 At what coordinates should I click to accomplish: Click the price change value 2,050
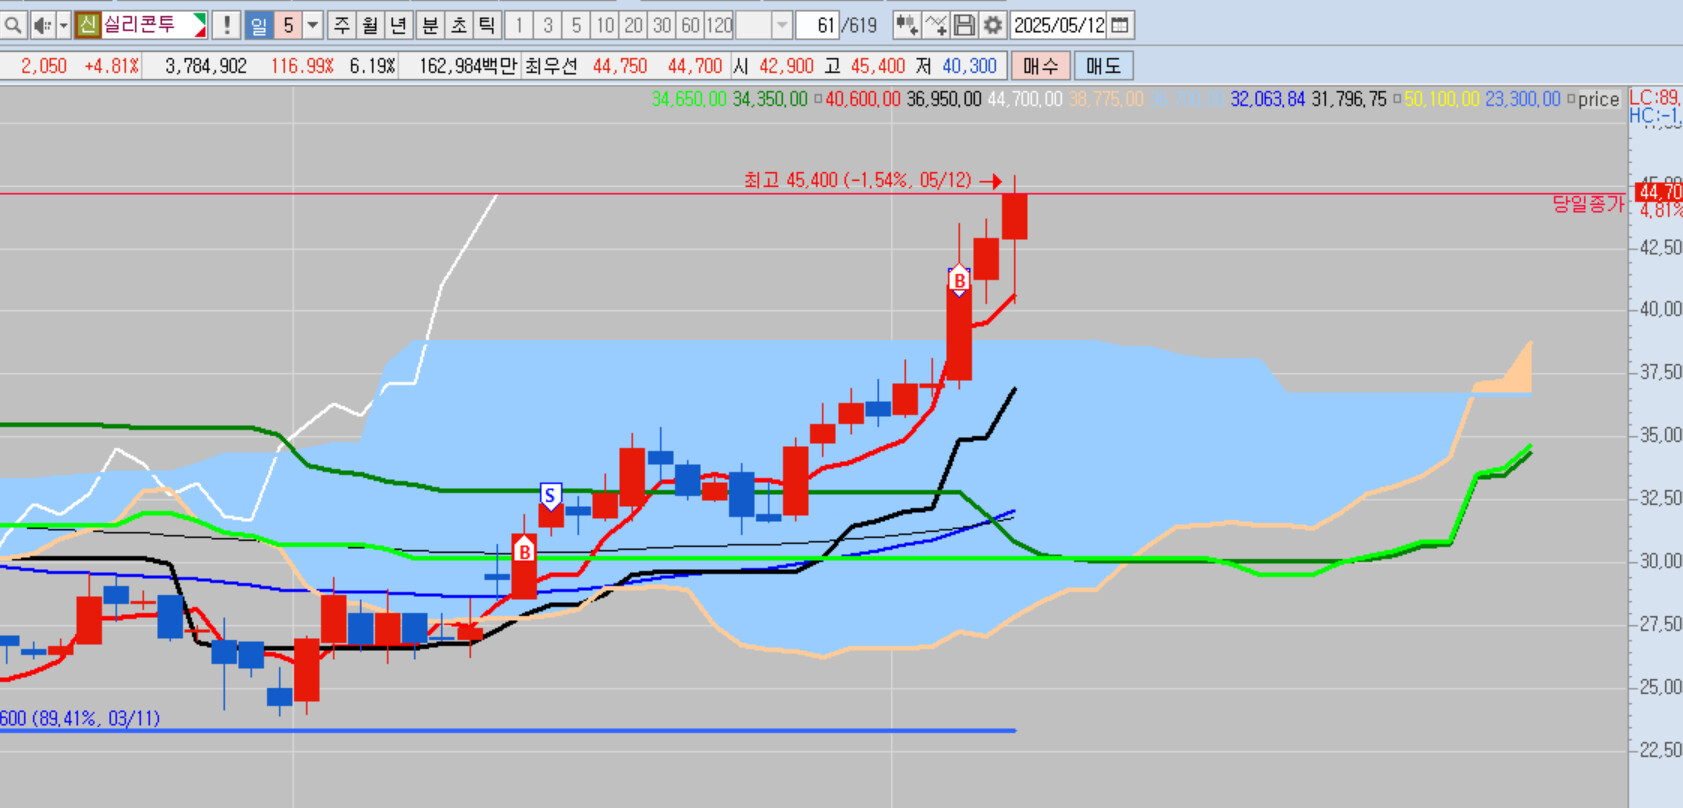pos(44,66)
